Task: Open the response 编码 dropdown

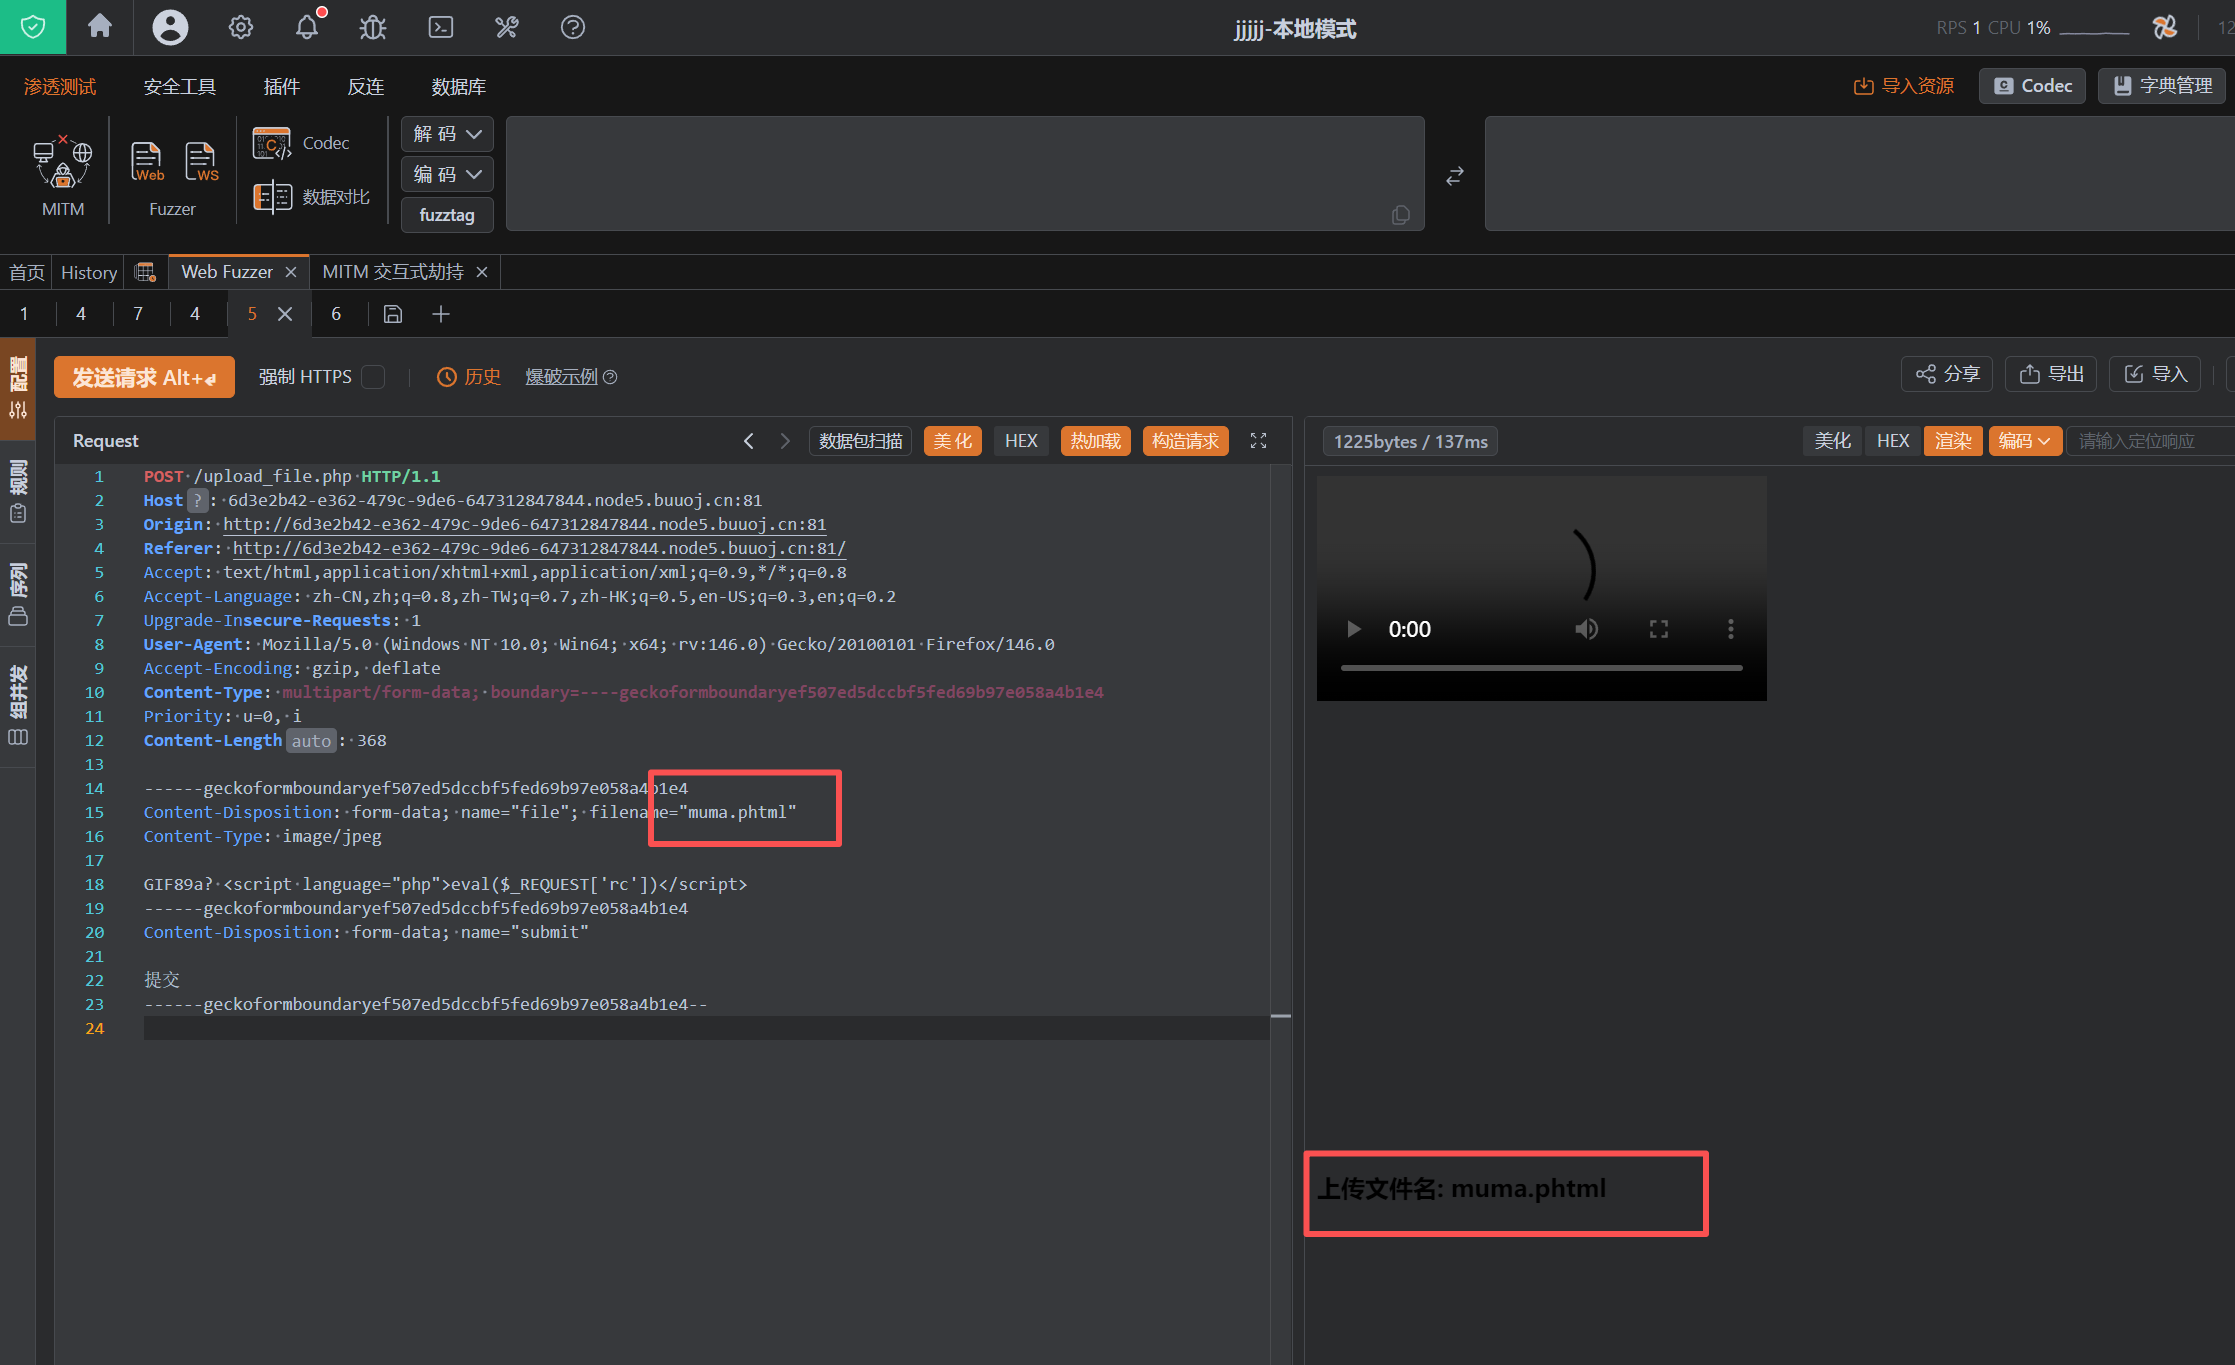Action: click(2024, 441)
